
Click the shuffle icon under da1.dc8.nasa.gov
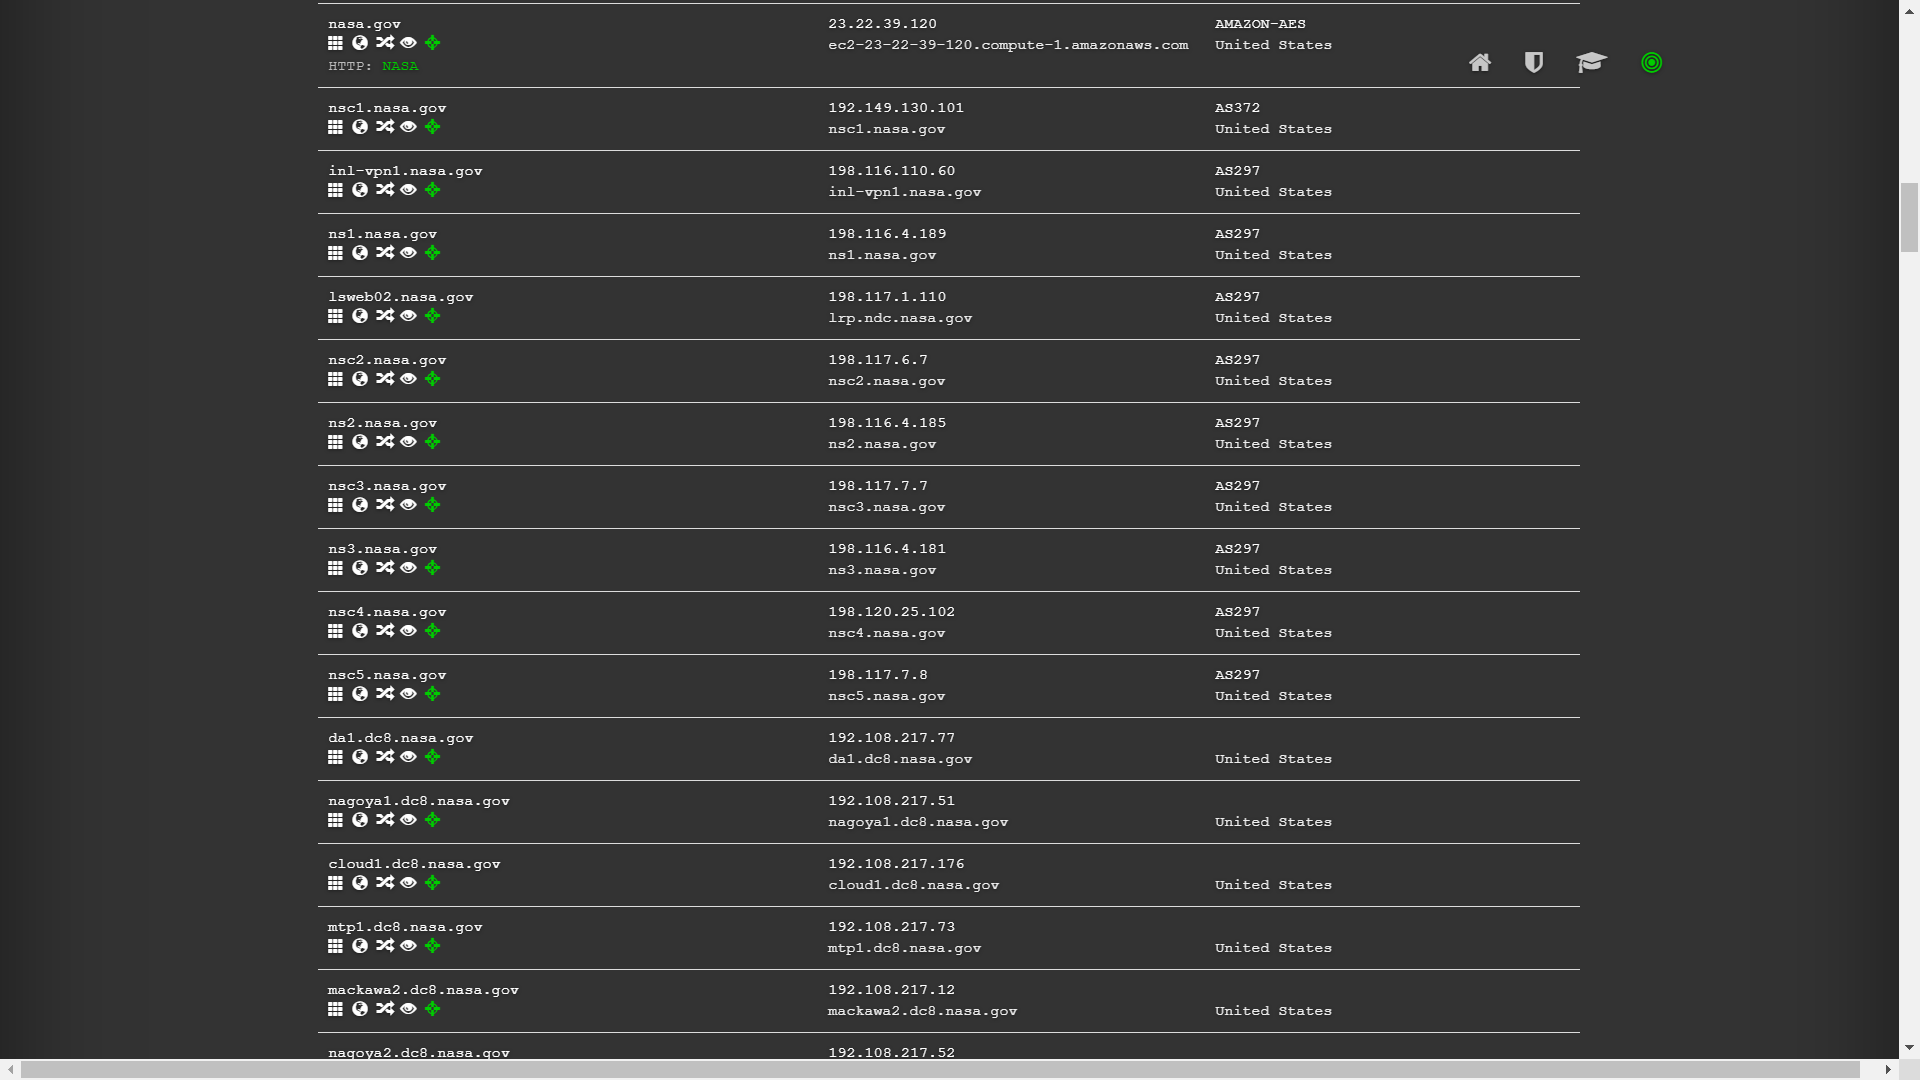pos(385,757)
